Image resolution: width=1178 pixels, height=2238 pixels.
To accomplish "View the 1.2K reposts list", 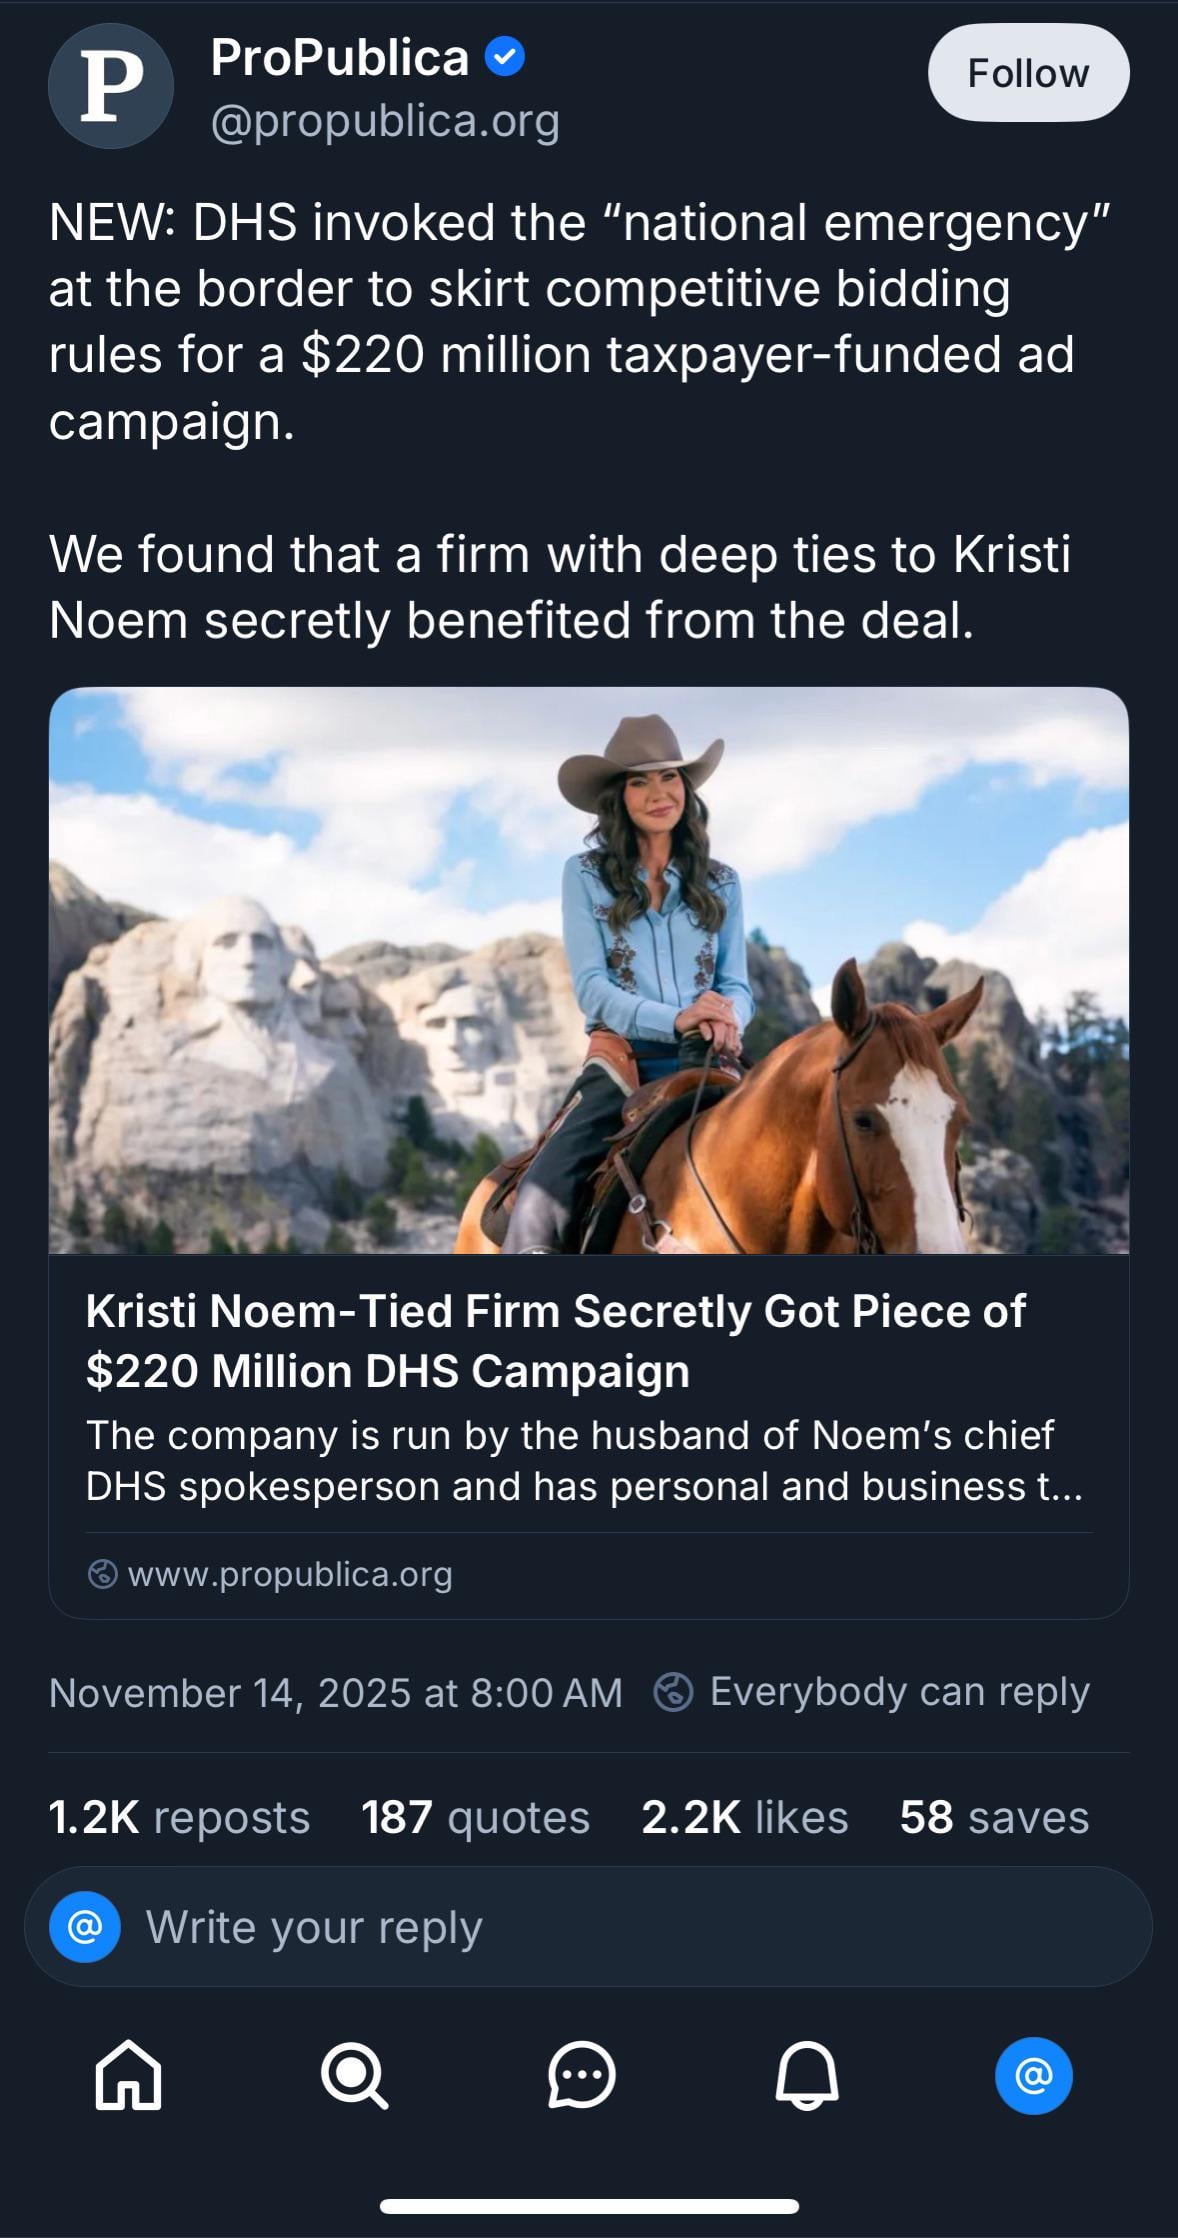I will [179, 1817].
